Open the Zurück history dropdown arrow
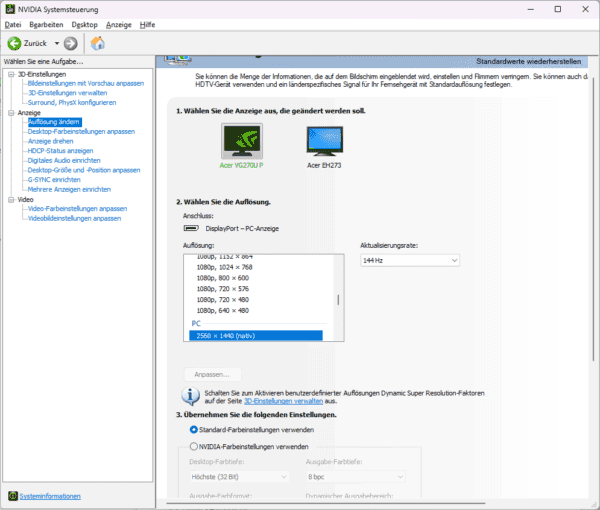 [57, 43]
